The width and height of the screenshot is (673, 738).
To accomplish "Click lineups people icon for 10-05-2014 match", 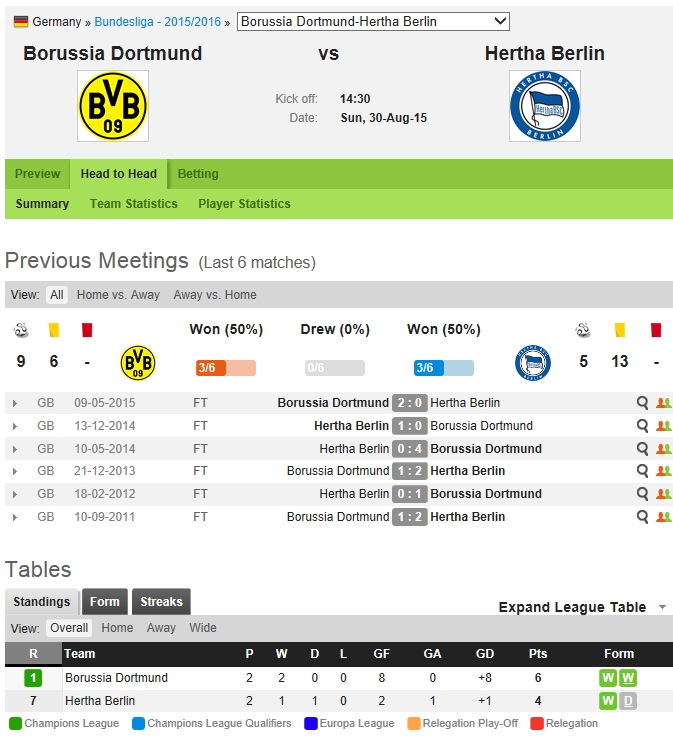I will coord(664,449).
